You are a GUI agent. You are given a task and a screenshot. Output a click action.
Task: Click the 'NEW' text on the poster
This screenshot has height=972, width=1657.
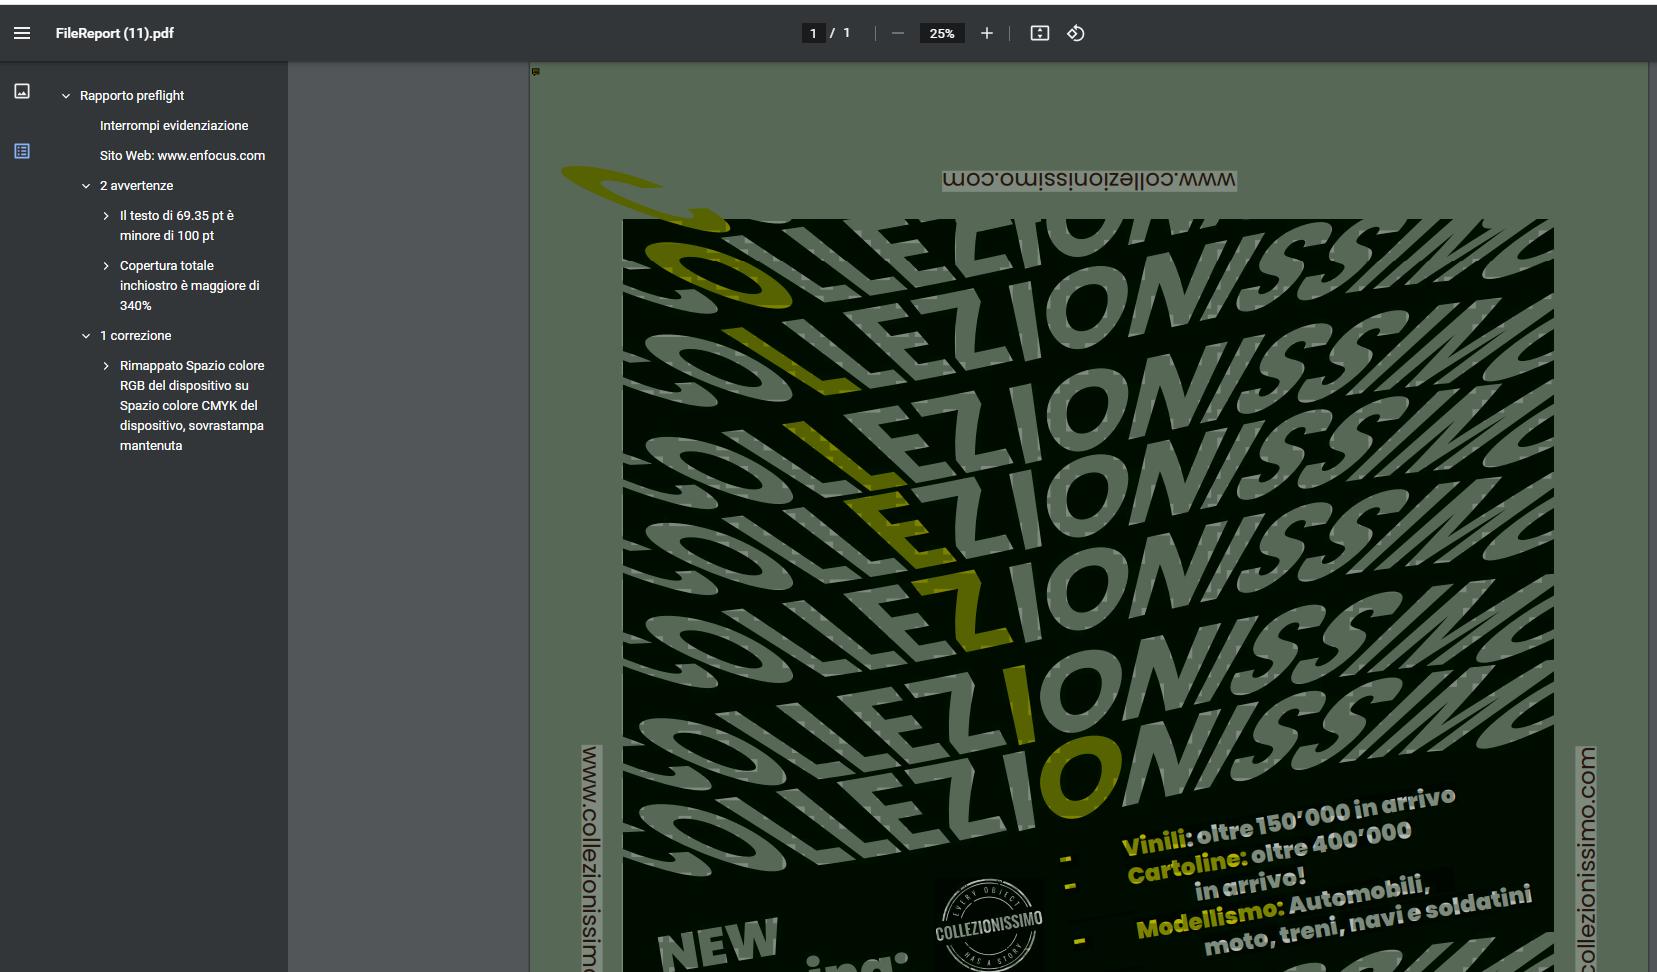pyautogui.click(x=718, y=943)
